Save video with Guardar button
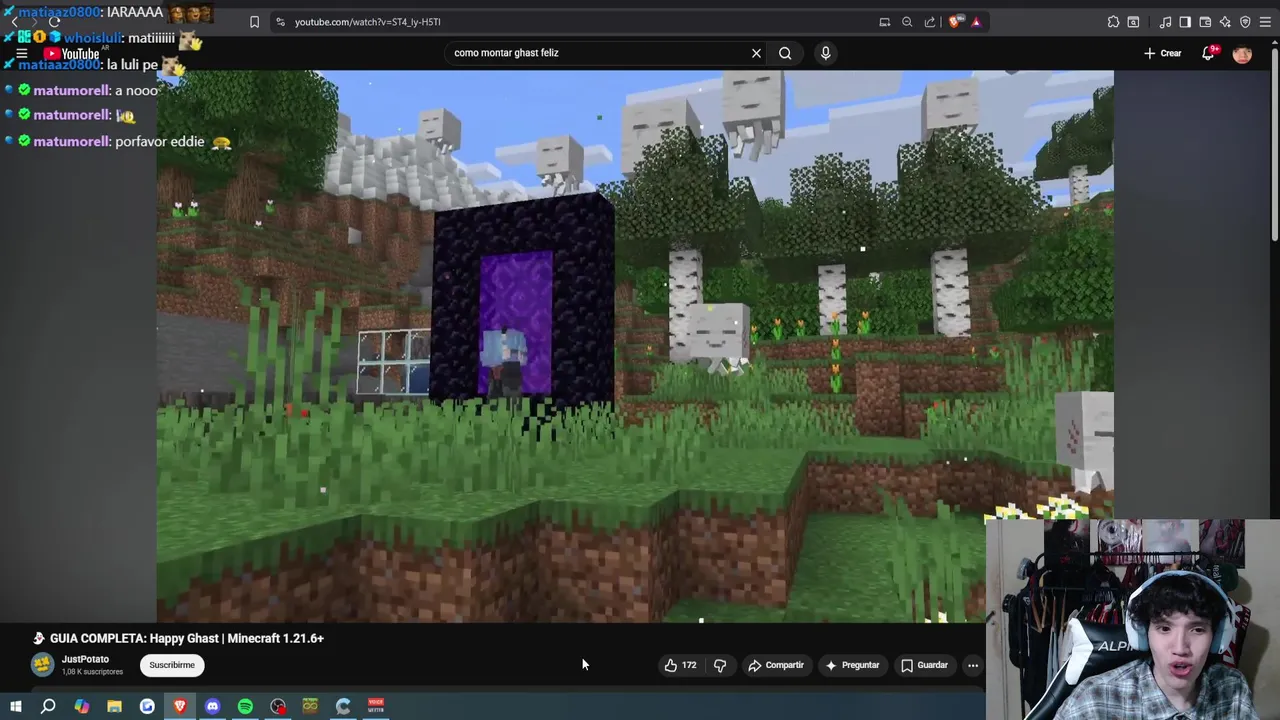The image size is (1280, 720). (924, 665)
